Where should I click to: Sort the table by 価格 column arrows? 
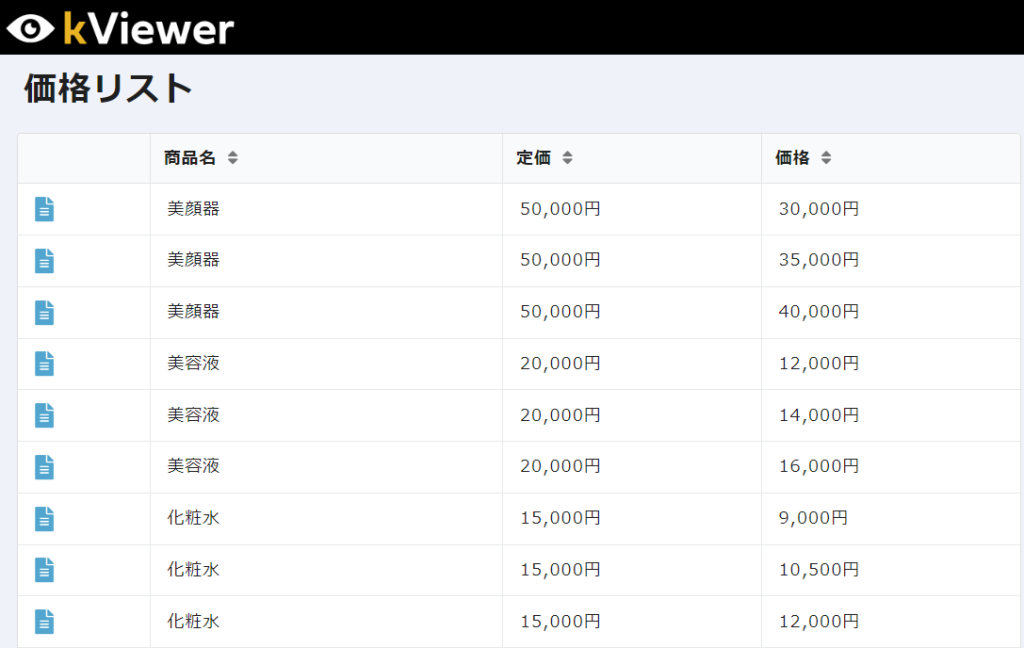tap(826, 157)
